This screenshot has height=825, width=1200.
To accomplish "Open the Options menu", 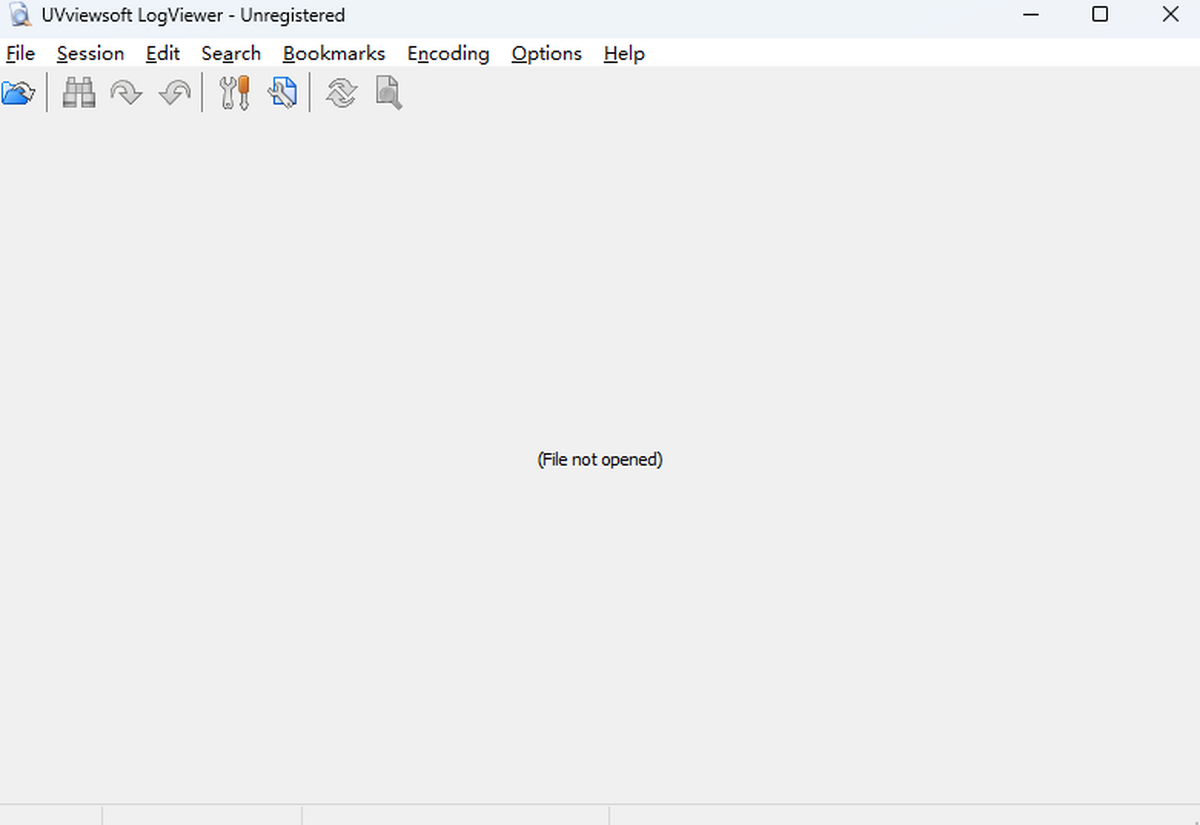I will (546, 53).
